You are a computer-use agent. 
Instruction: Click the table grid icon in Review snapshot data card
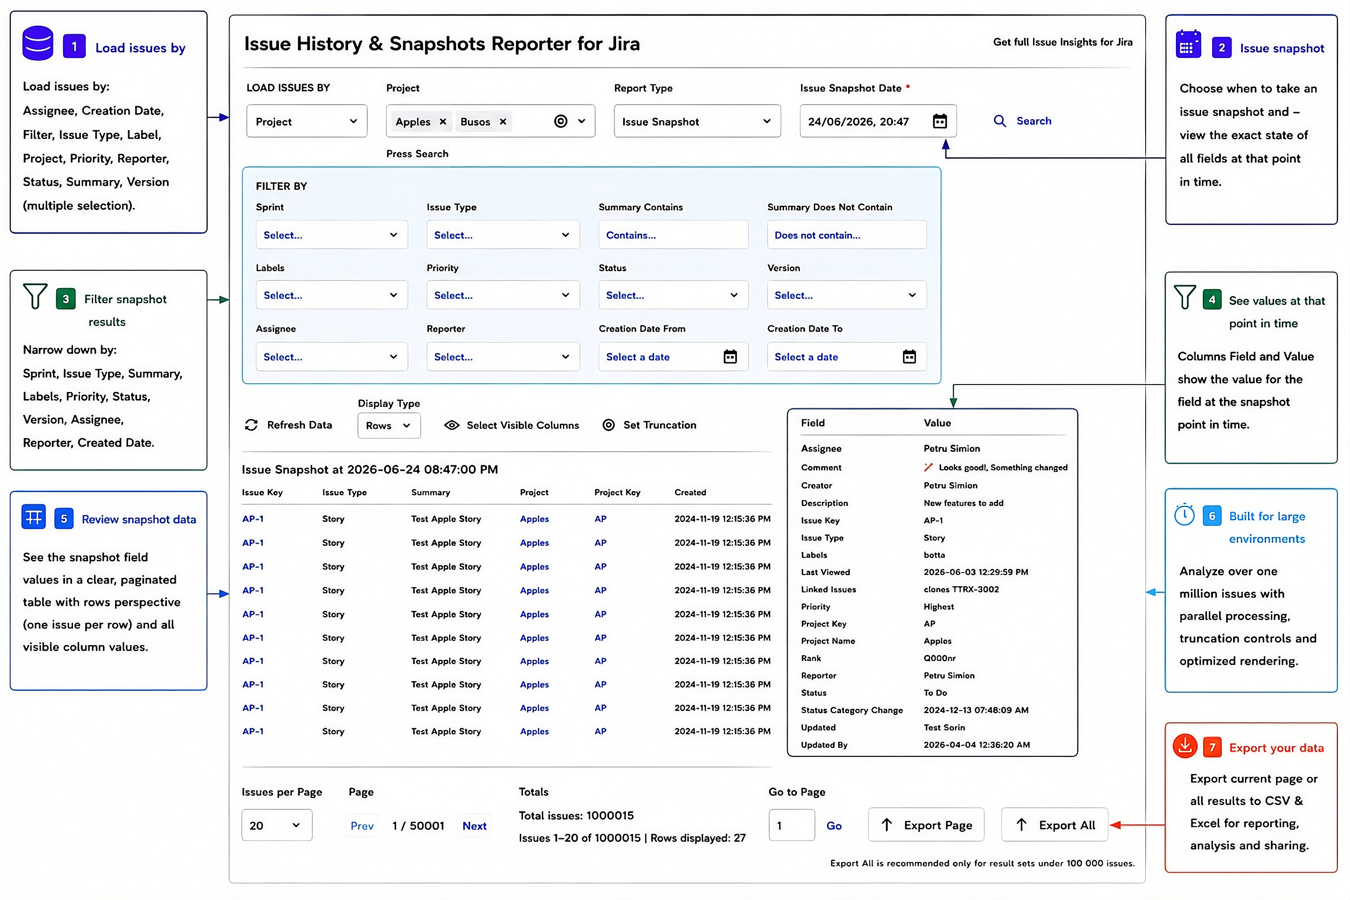(x=34, y=517)
